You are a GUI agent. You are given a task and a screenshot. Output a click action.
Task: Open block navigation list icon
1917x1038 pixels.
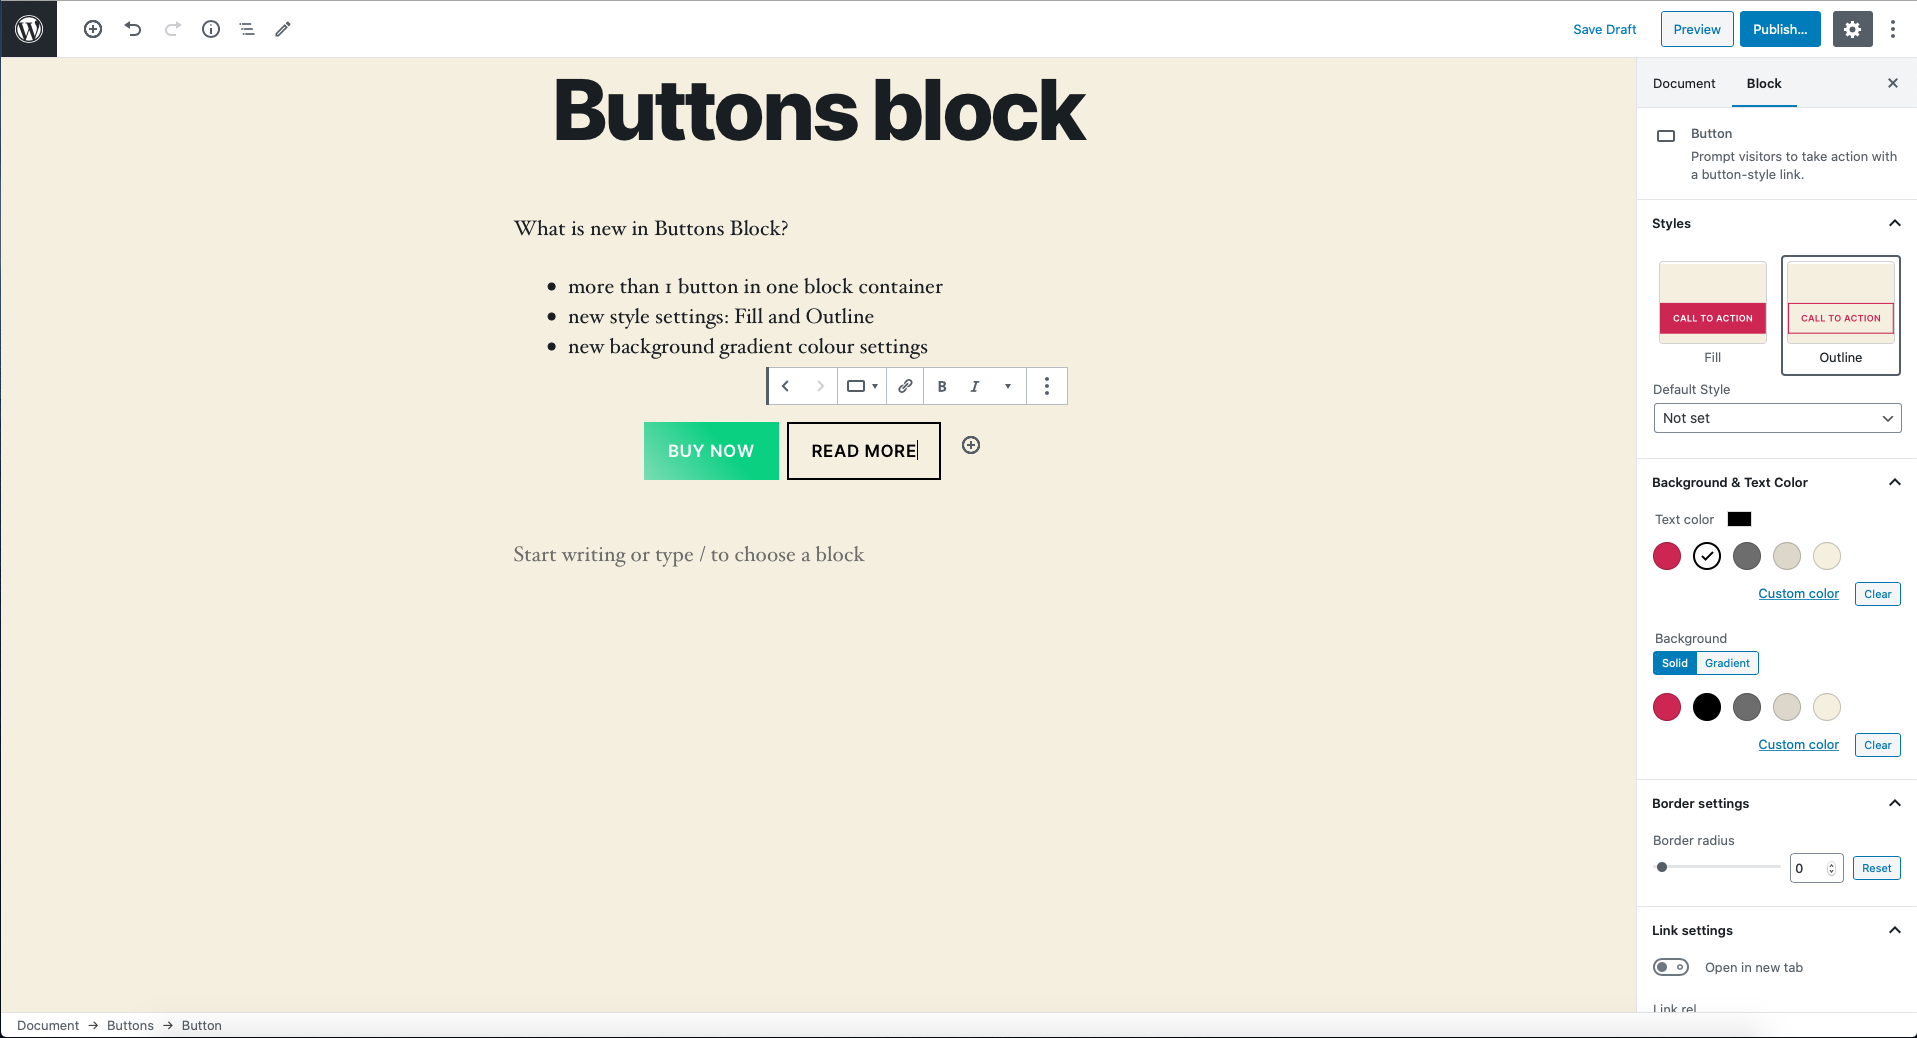pos(247,29)
